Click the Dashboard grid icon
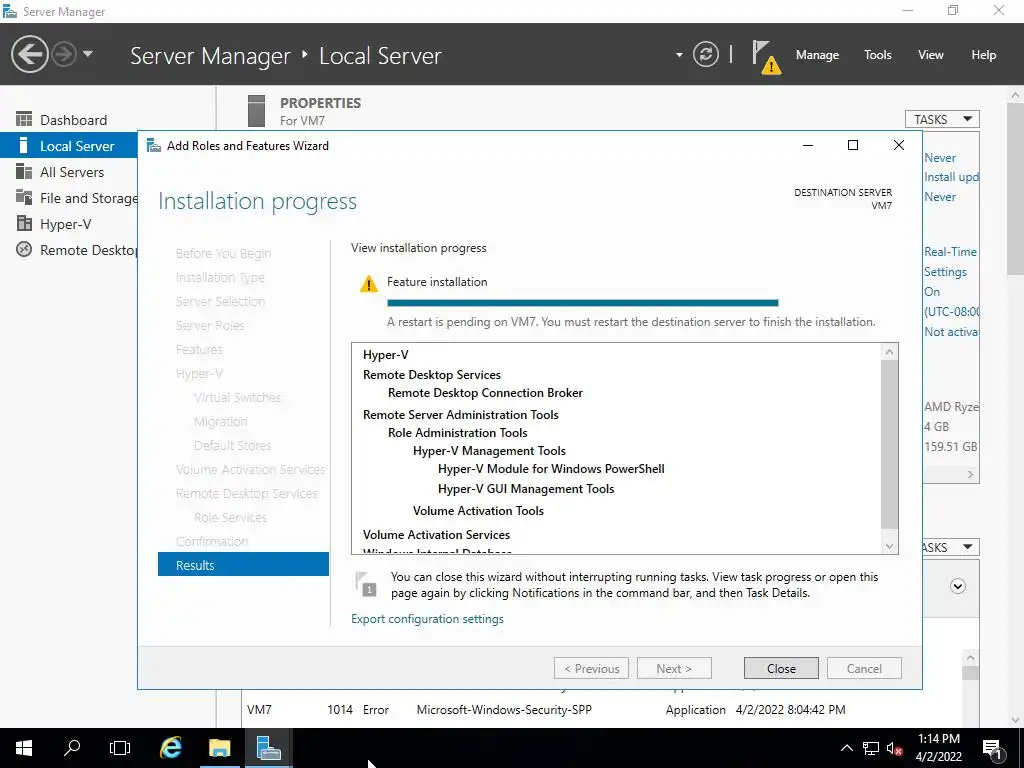This screenshot has height=768, width=1024. tap(24, 119)
